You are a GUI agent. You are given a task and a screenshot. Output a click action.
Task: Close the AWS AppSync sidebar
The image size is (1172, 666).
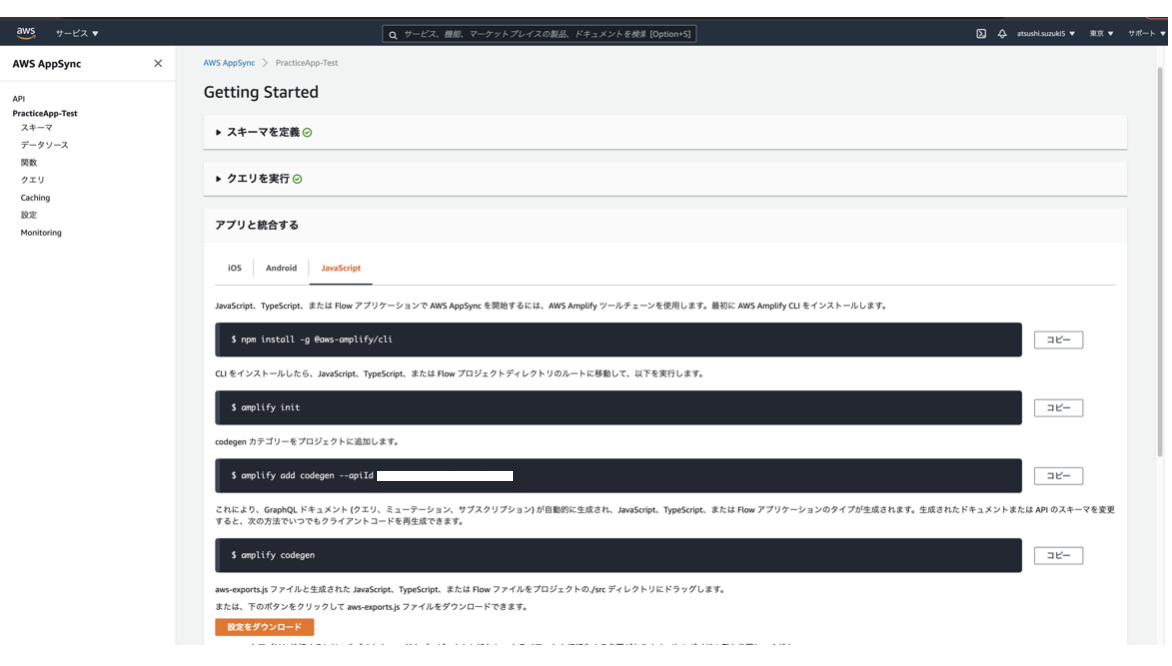pos(158,64)
